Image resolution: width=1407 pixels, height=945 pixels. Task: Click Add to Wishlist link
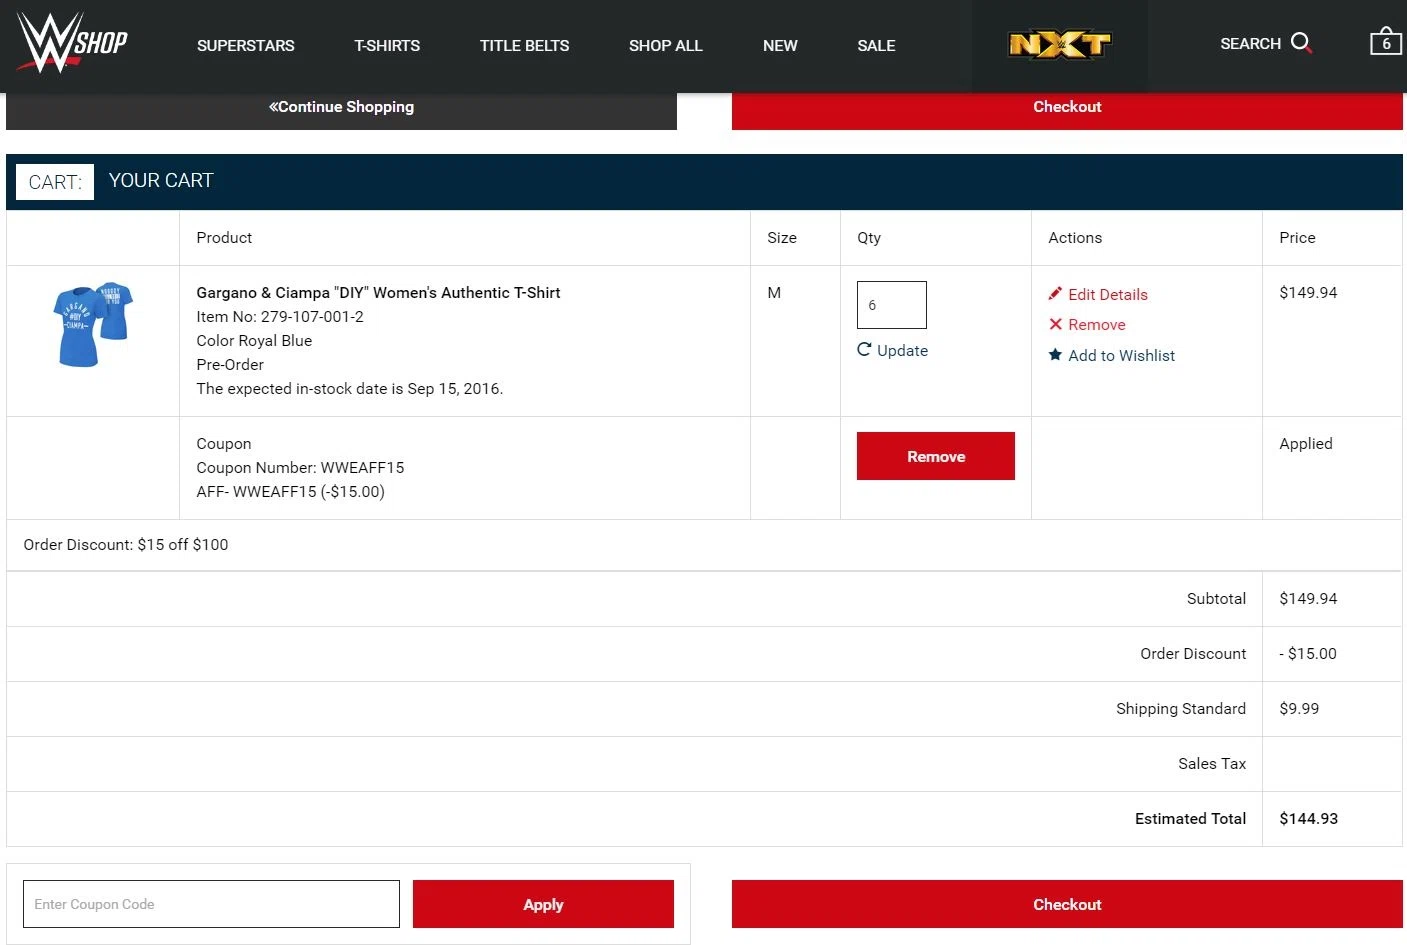coord(1122,355)
